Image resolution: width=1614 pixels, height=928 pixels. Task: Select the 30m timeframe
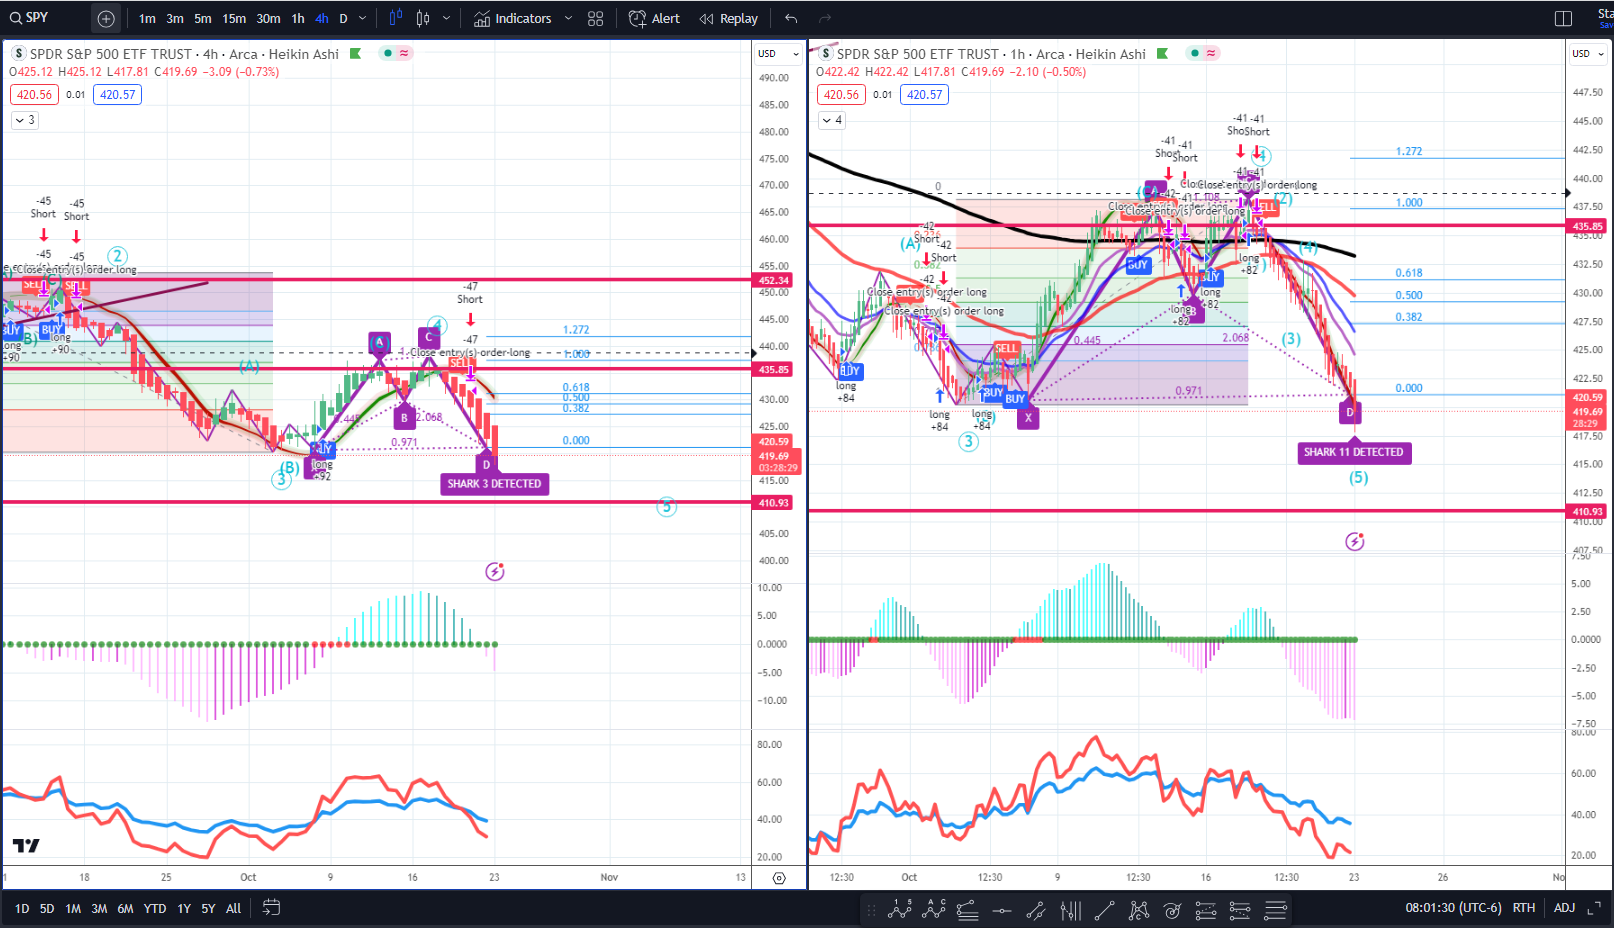tap(268, 18)
